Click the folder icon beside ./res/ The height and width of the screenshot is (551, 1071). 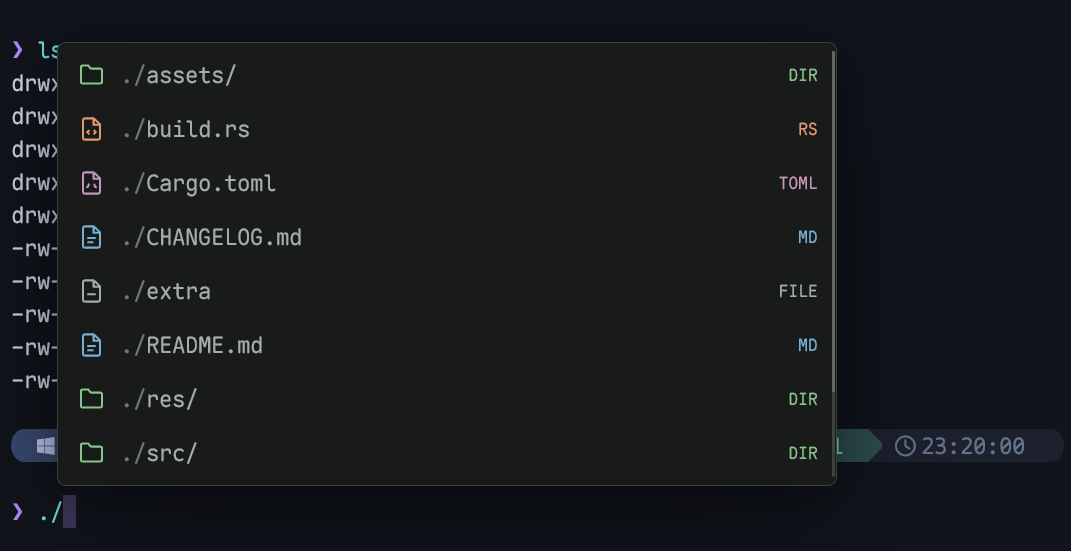91,399
